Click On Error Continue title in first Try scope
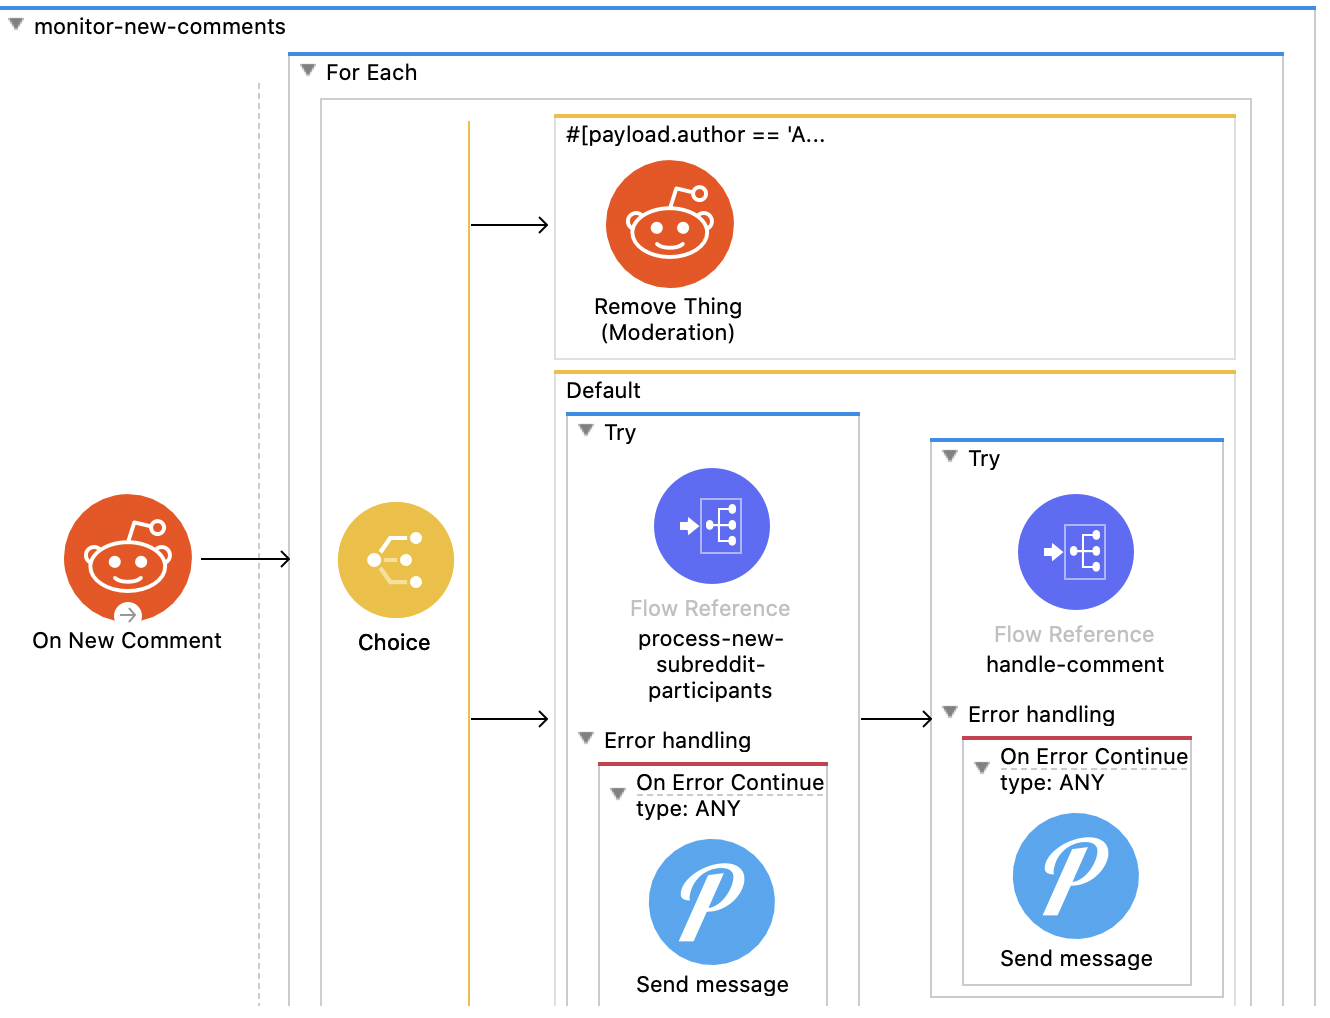This screenshot has height=1018, width=1330. point(730,783)
